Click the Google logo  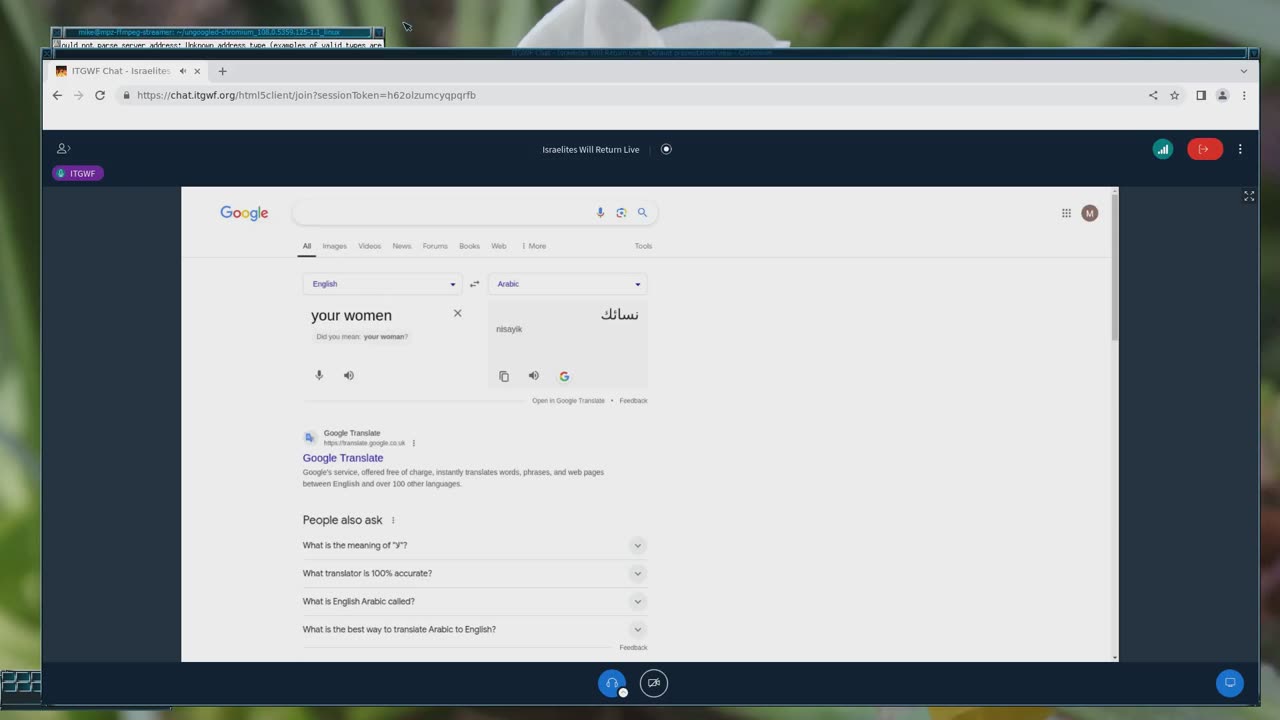(244, 213)
